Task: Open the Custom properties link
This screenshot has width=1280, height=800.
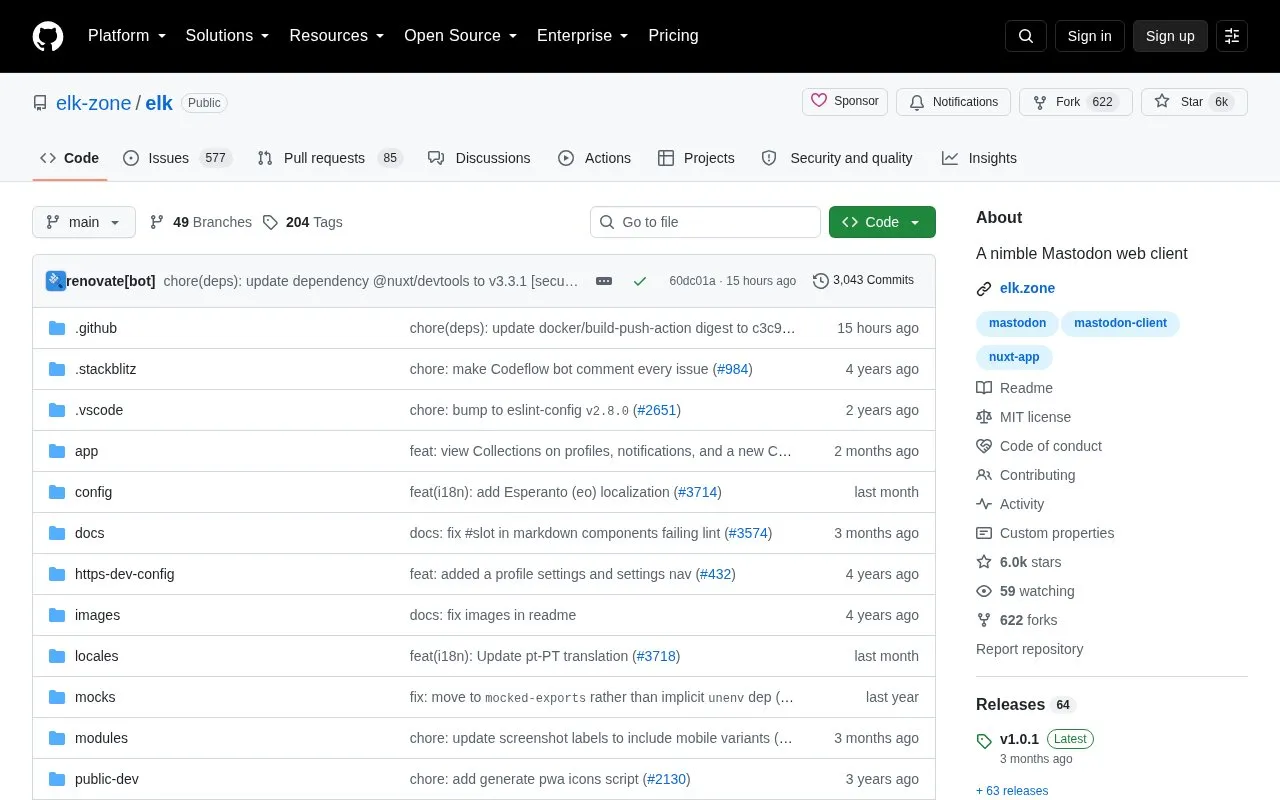Action: coord(1045,533)
